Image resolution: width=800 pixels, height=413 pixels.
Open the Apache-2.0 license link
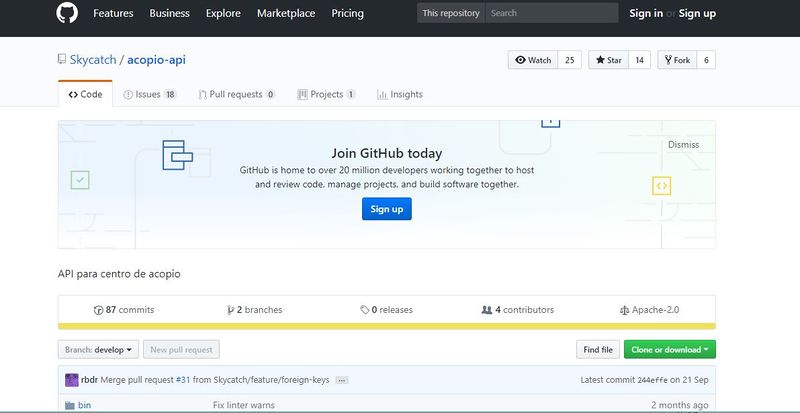click(x=650, y=310)
